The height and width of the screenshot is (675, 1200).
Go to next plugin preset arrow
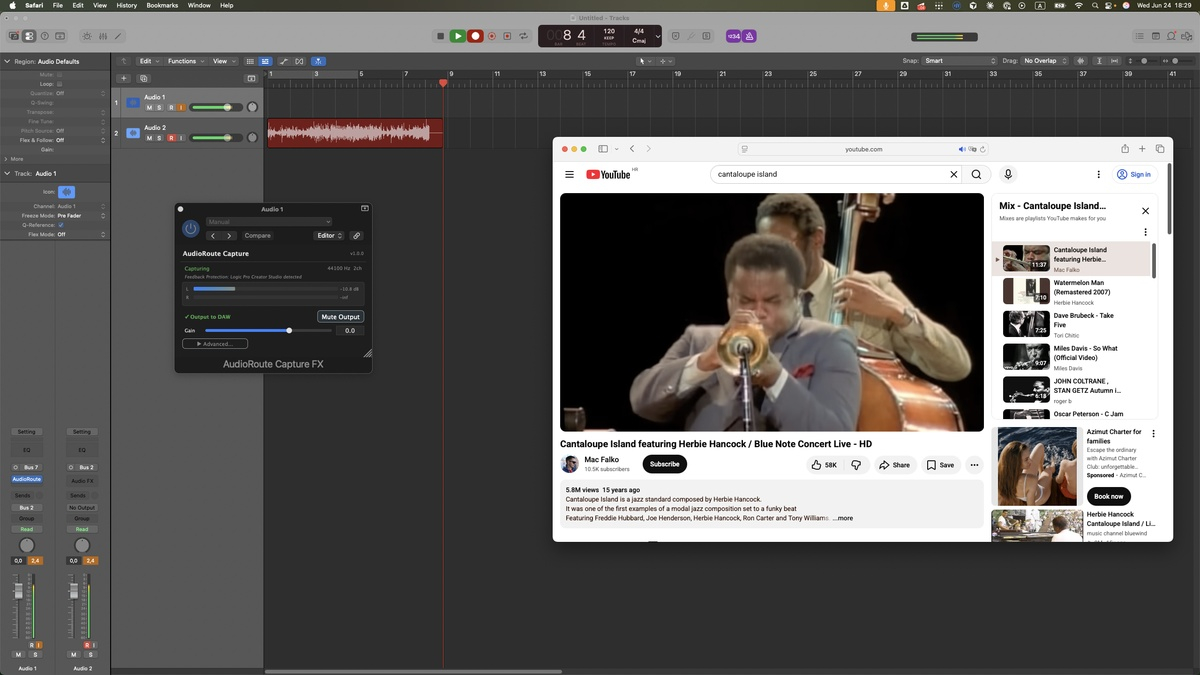[229, 236]
